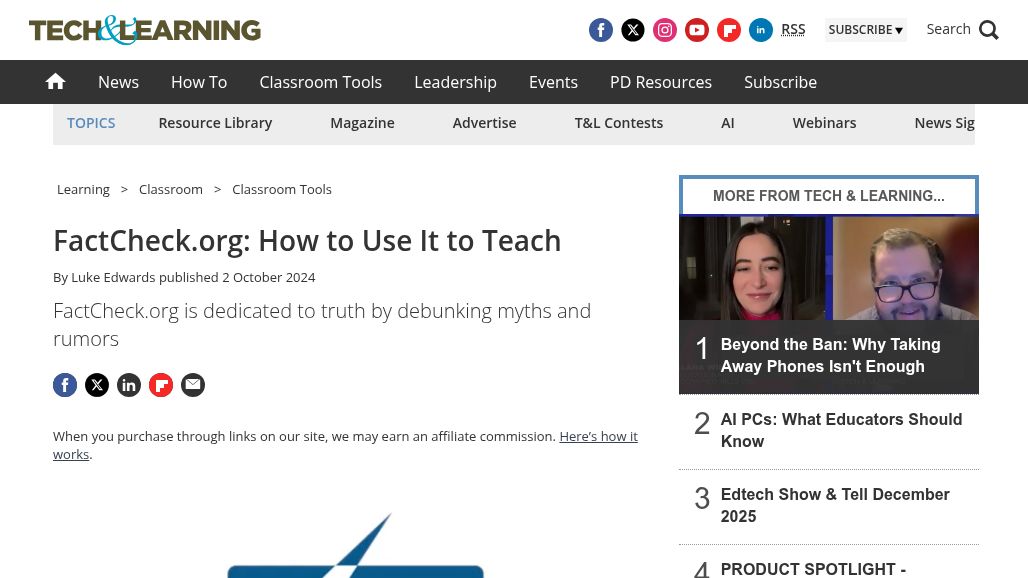Select the Webinars topic tab

coord(824,123)
